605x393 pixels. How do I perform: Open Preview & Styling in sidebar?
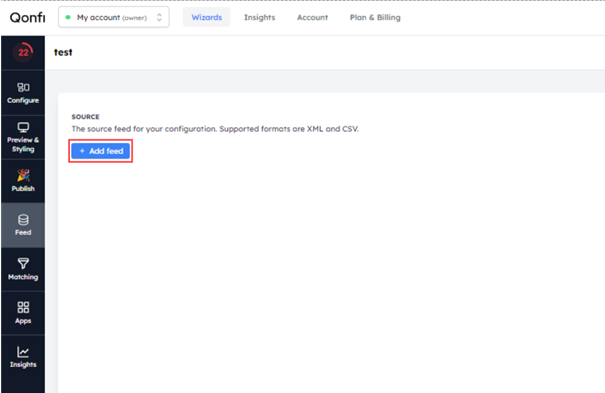click(23, 137)
